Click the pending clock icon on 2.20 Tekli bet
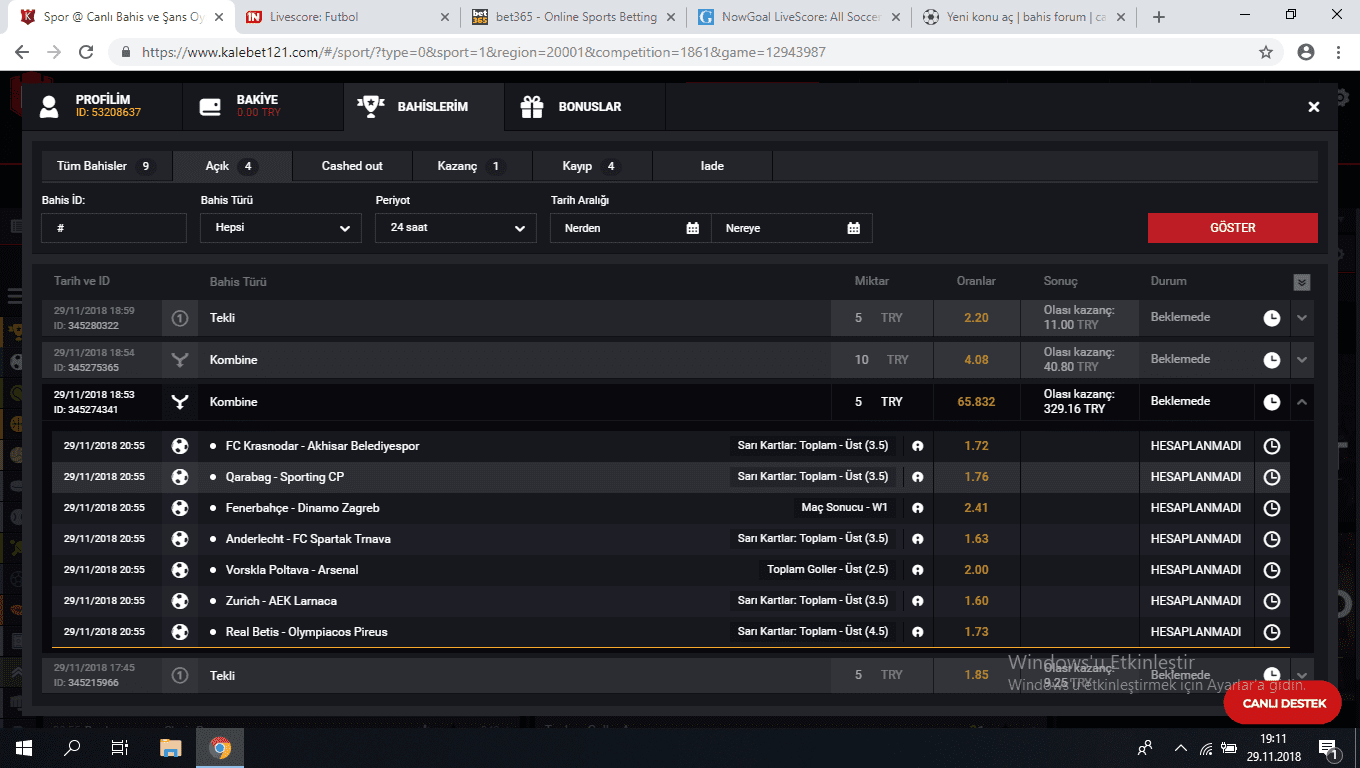Image resolution: width=1360 pixels, height=768 pixels. 1272,318
